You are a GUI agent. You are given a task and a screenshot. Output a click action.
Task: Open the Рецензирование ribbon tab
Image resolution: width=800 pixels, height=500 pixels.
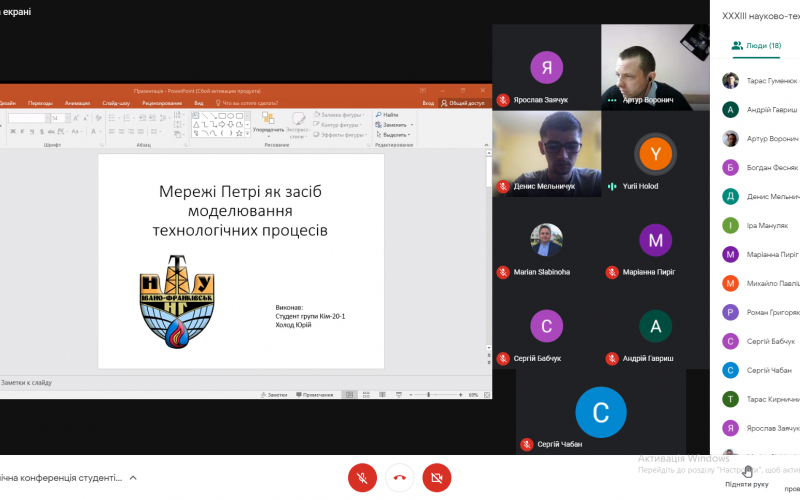coord(162,103)
